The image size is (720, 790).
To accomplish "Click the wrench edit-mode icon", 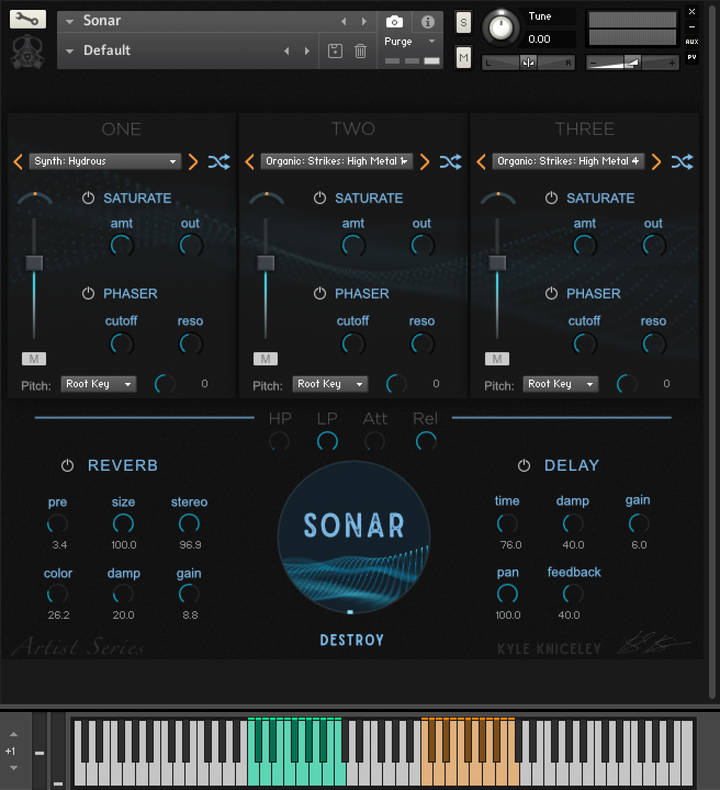I will [28, 19].
